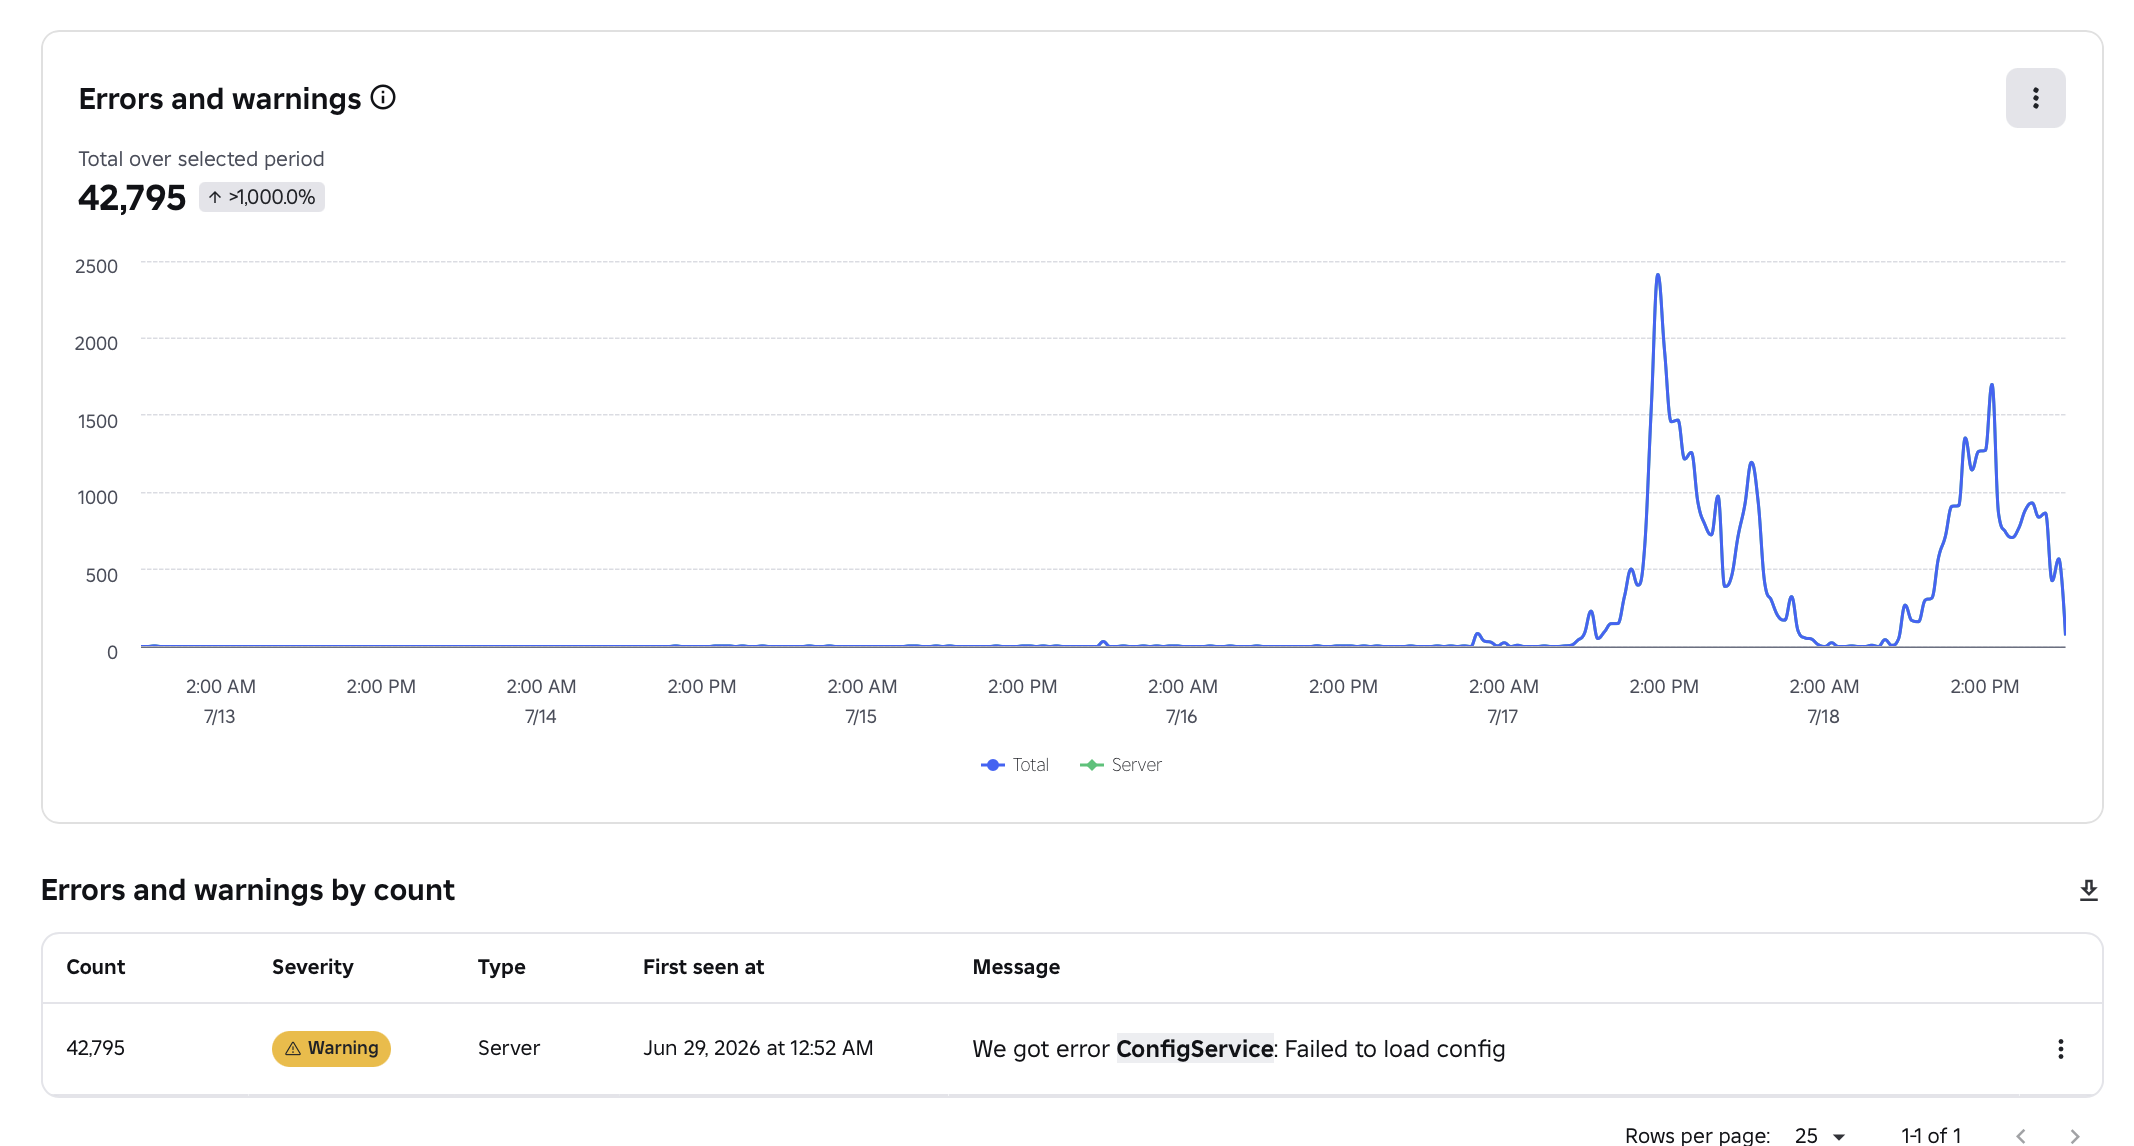Open the ConfigService row's three-dot menu

(x=2060, y=1048)
